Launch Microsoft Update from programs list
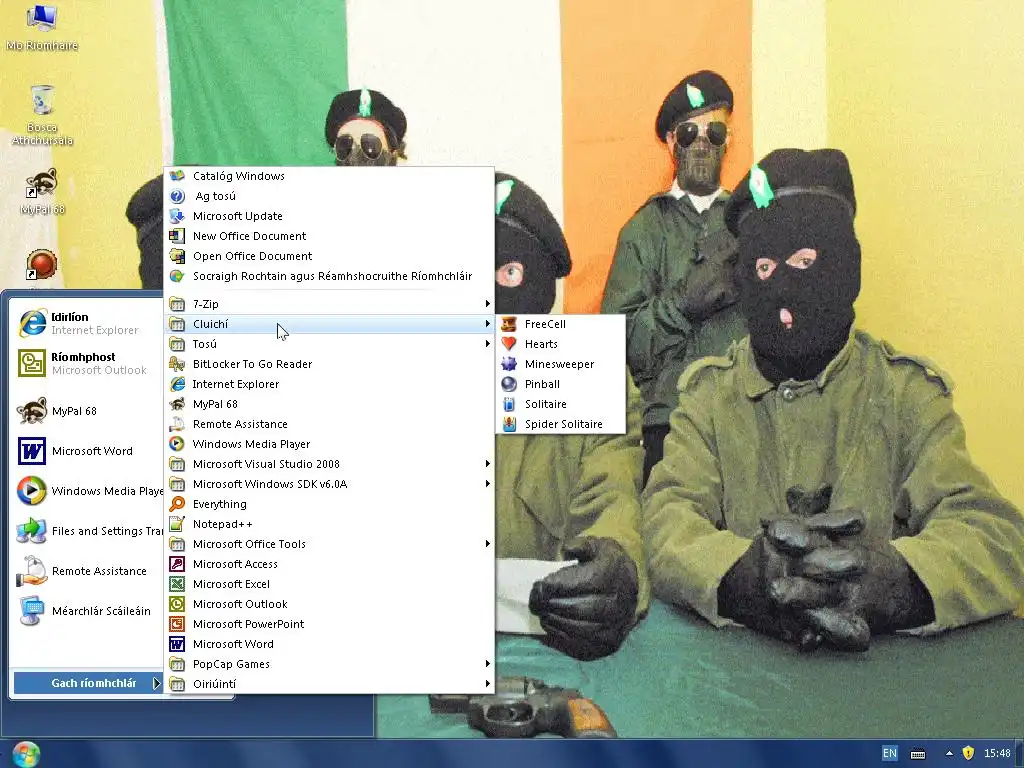 click(x=329, y=216)
